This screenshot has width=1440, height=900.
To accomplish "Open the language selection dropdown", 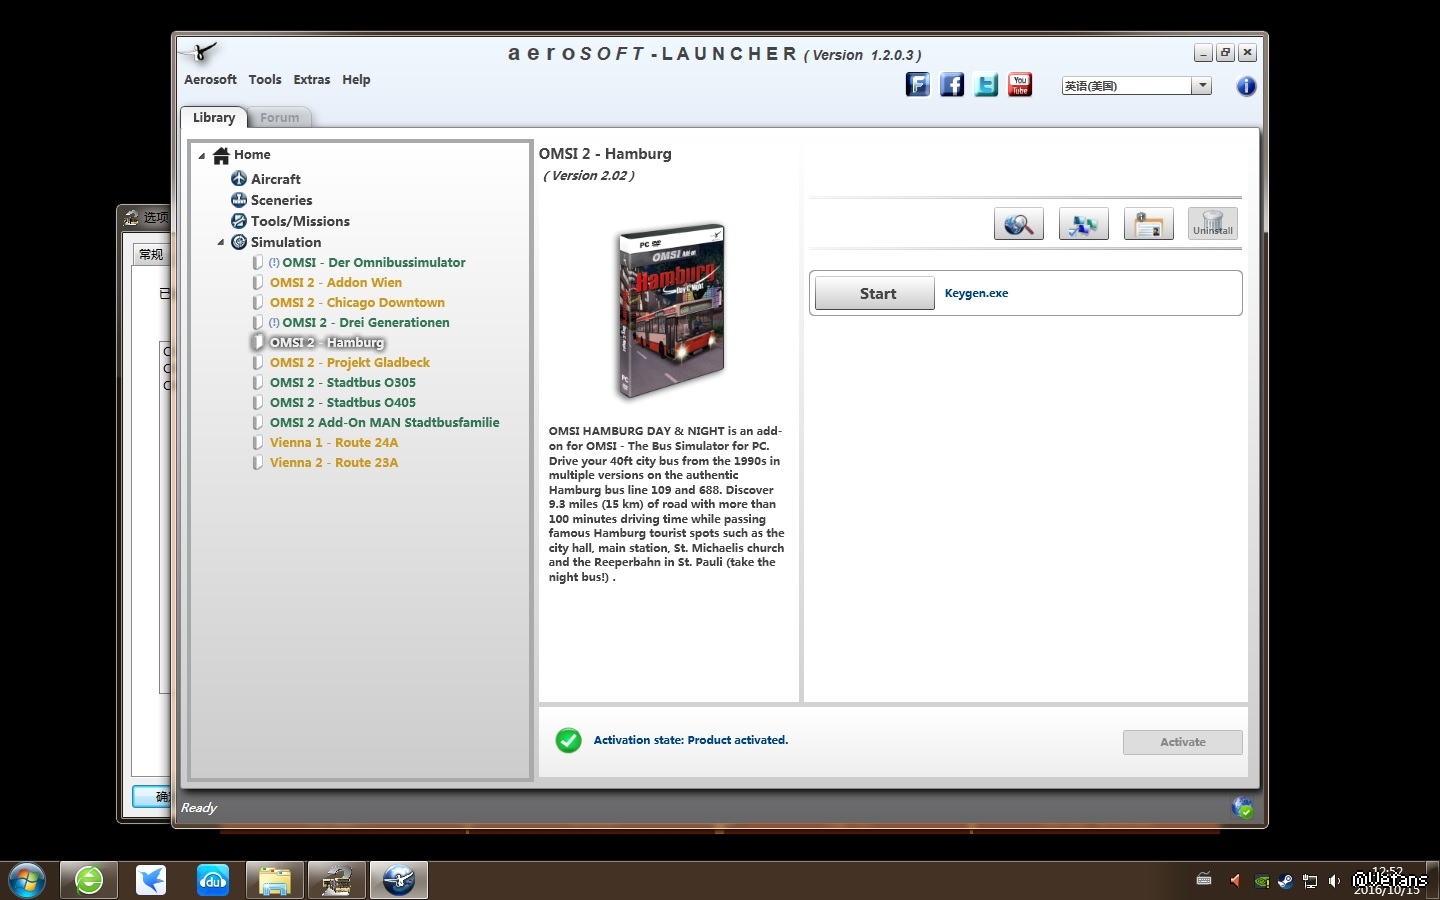I will [1202, 86].
